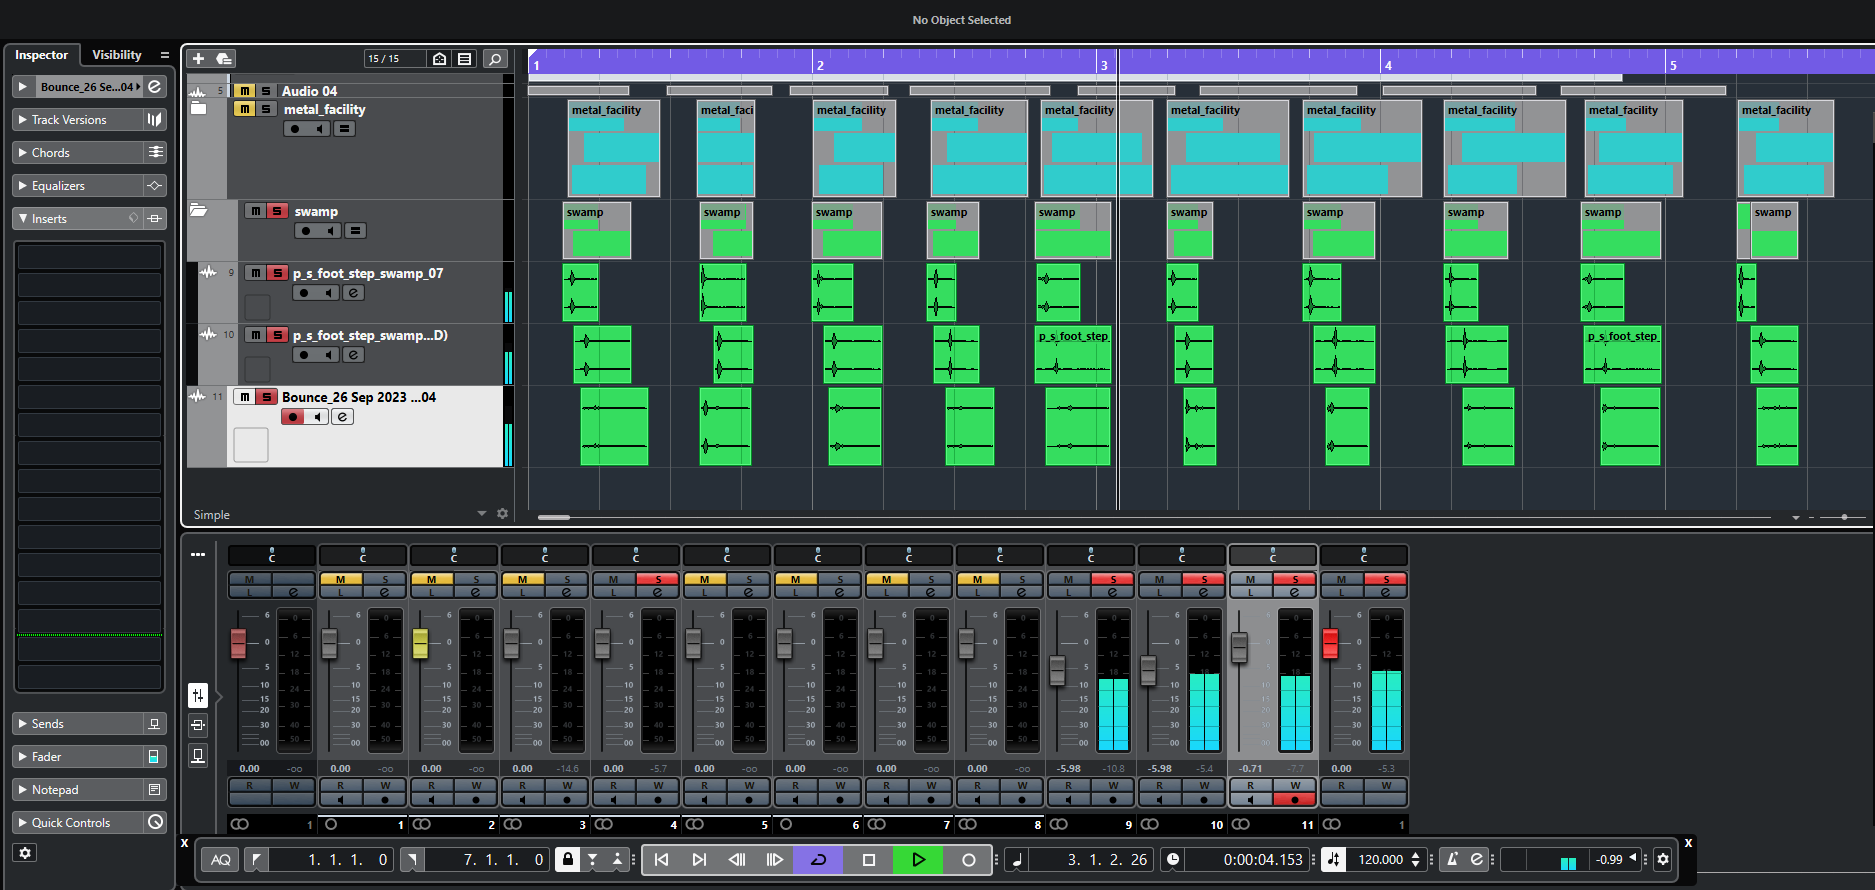Viewport: 1875px width, 890px height.
Task: Click the lane display button on swamp track
Action: [x=356, y=231]
